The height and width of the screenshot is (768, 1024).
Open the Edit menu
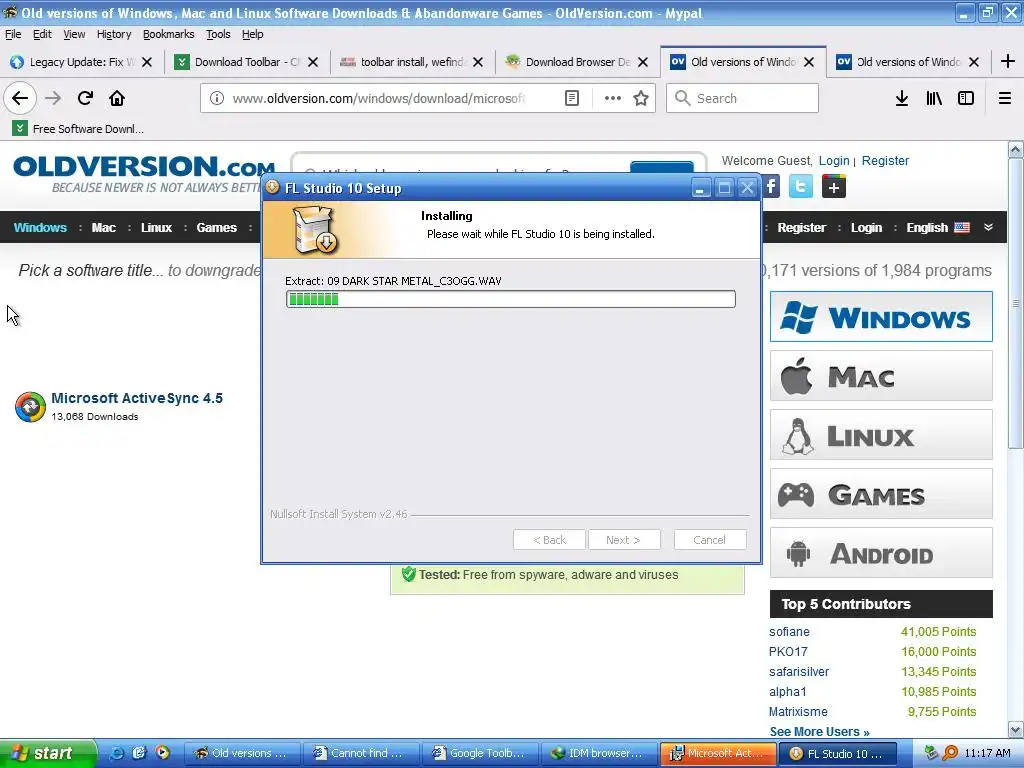(42, 34)
